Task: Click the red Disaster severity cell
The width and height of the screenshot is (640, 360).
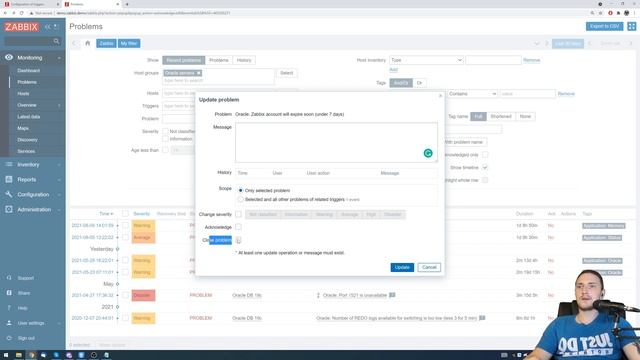Action: [x=143, y=295]
